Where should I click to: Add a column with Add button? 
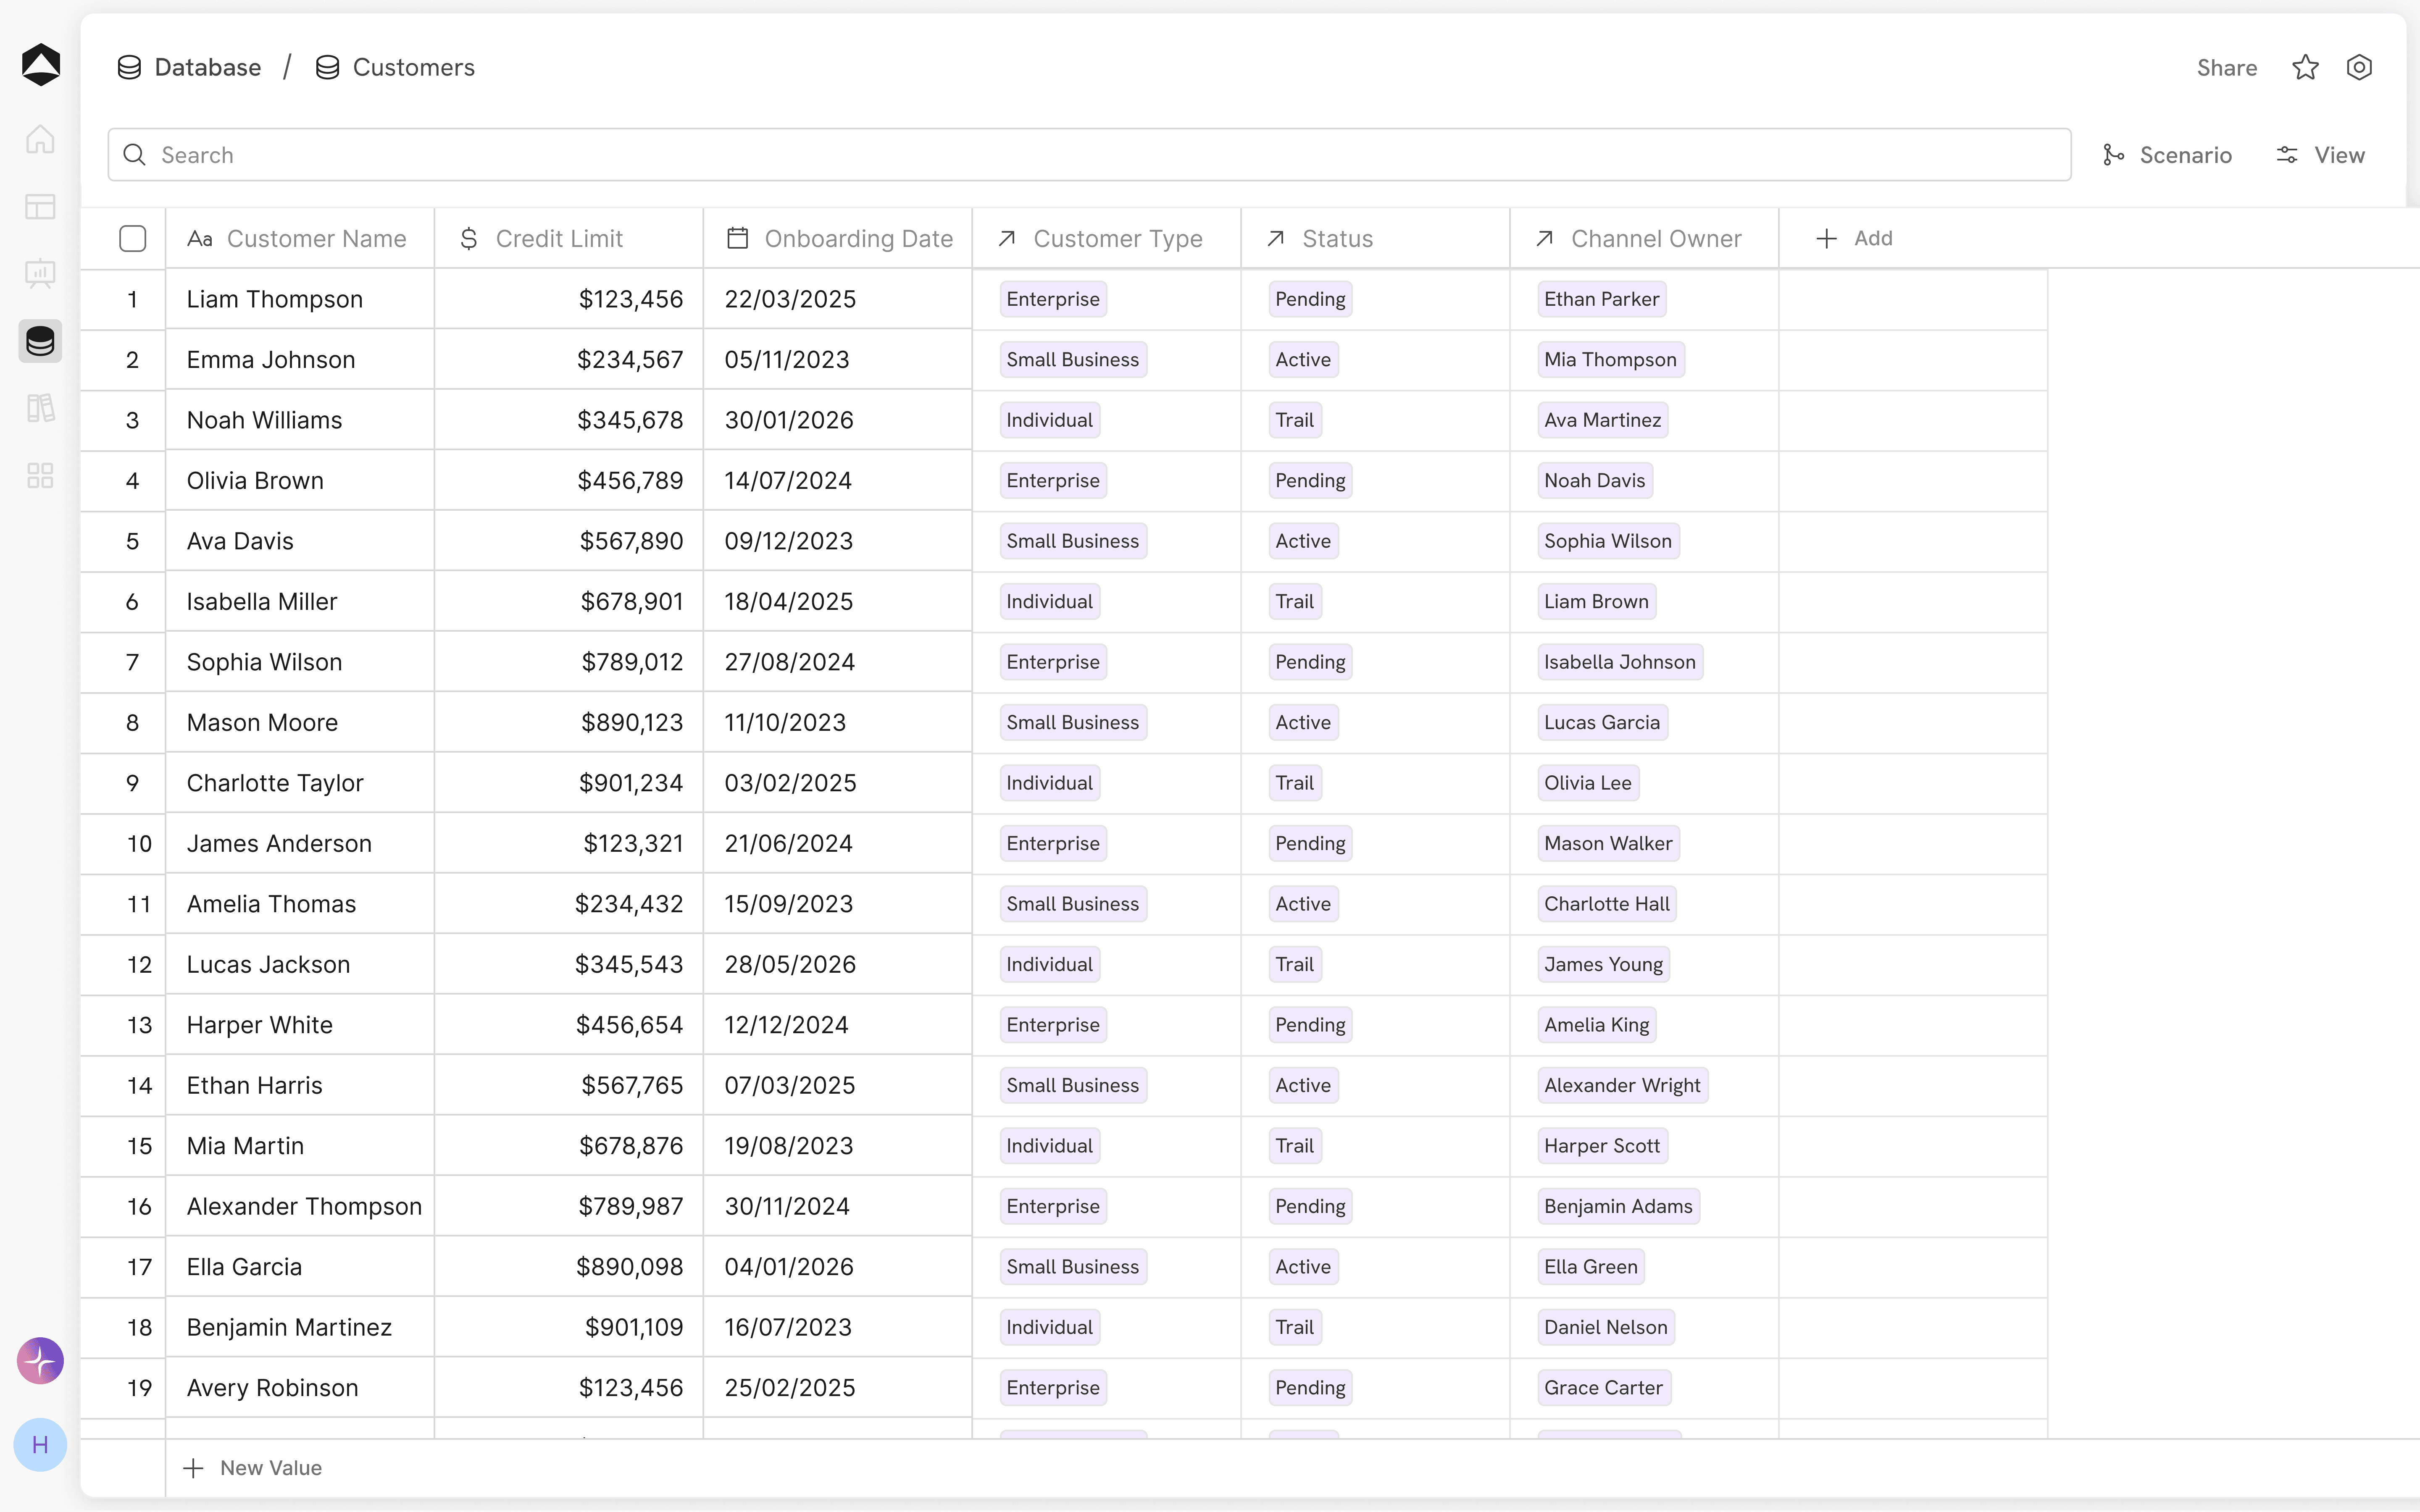tap(1854, 238)
